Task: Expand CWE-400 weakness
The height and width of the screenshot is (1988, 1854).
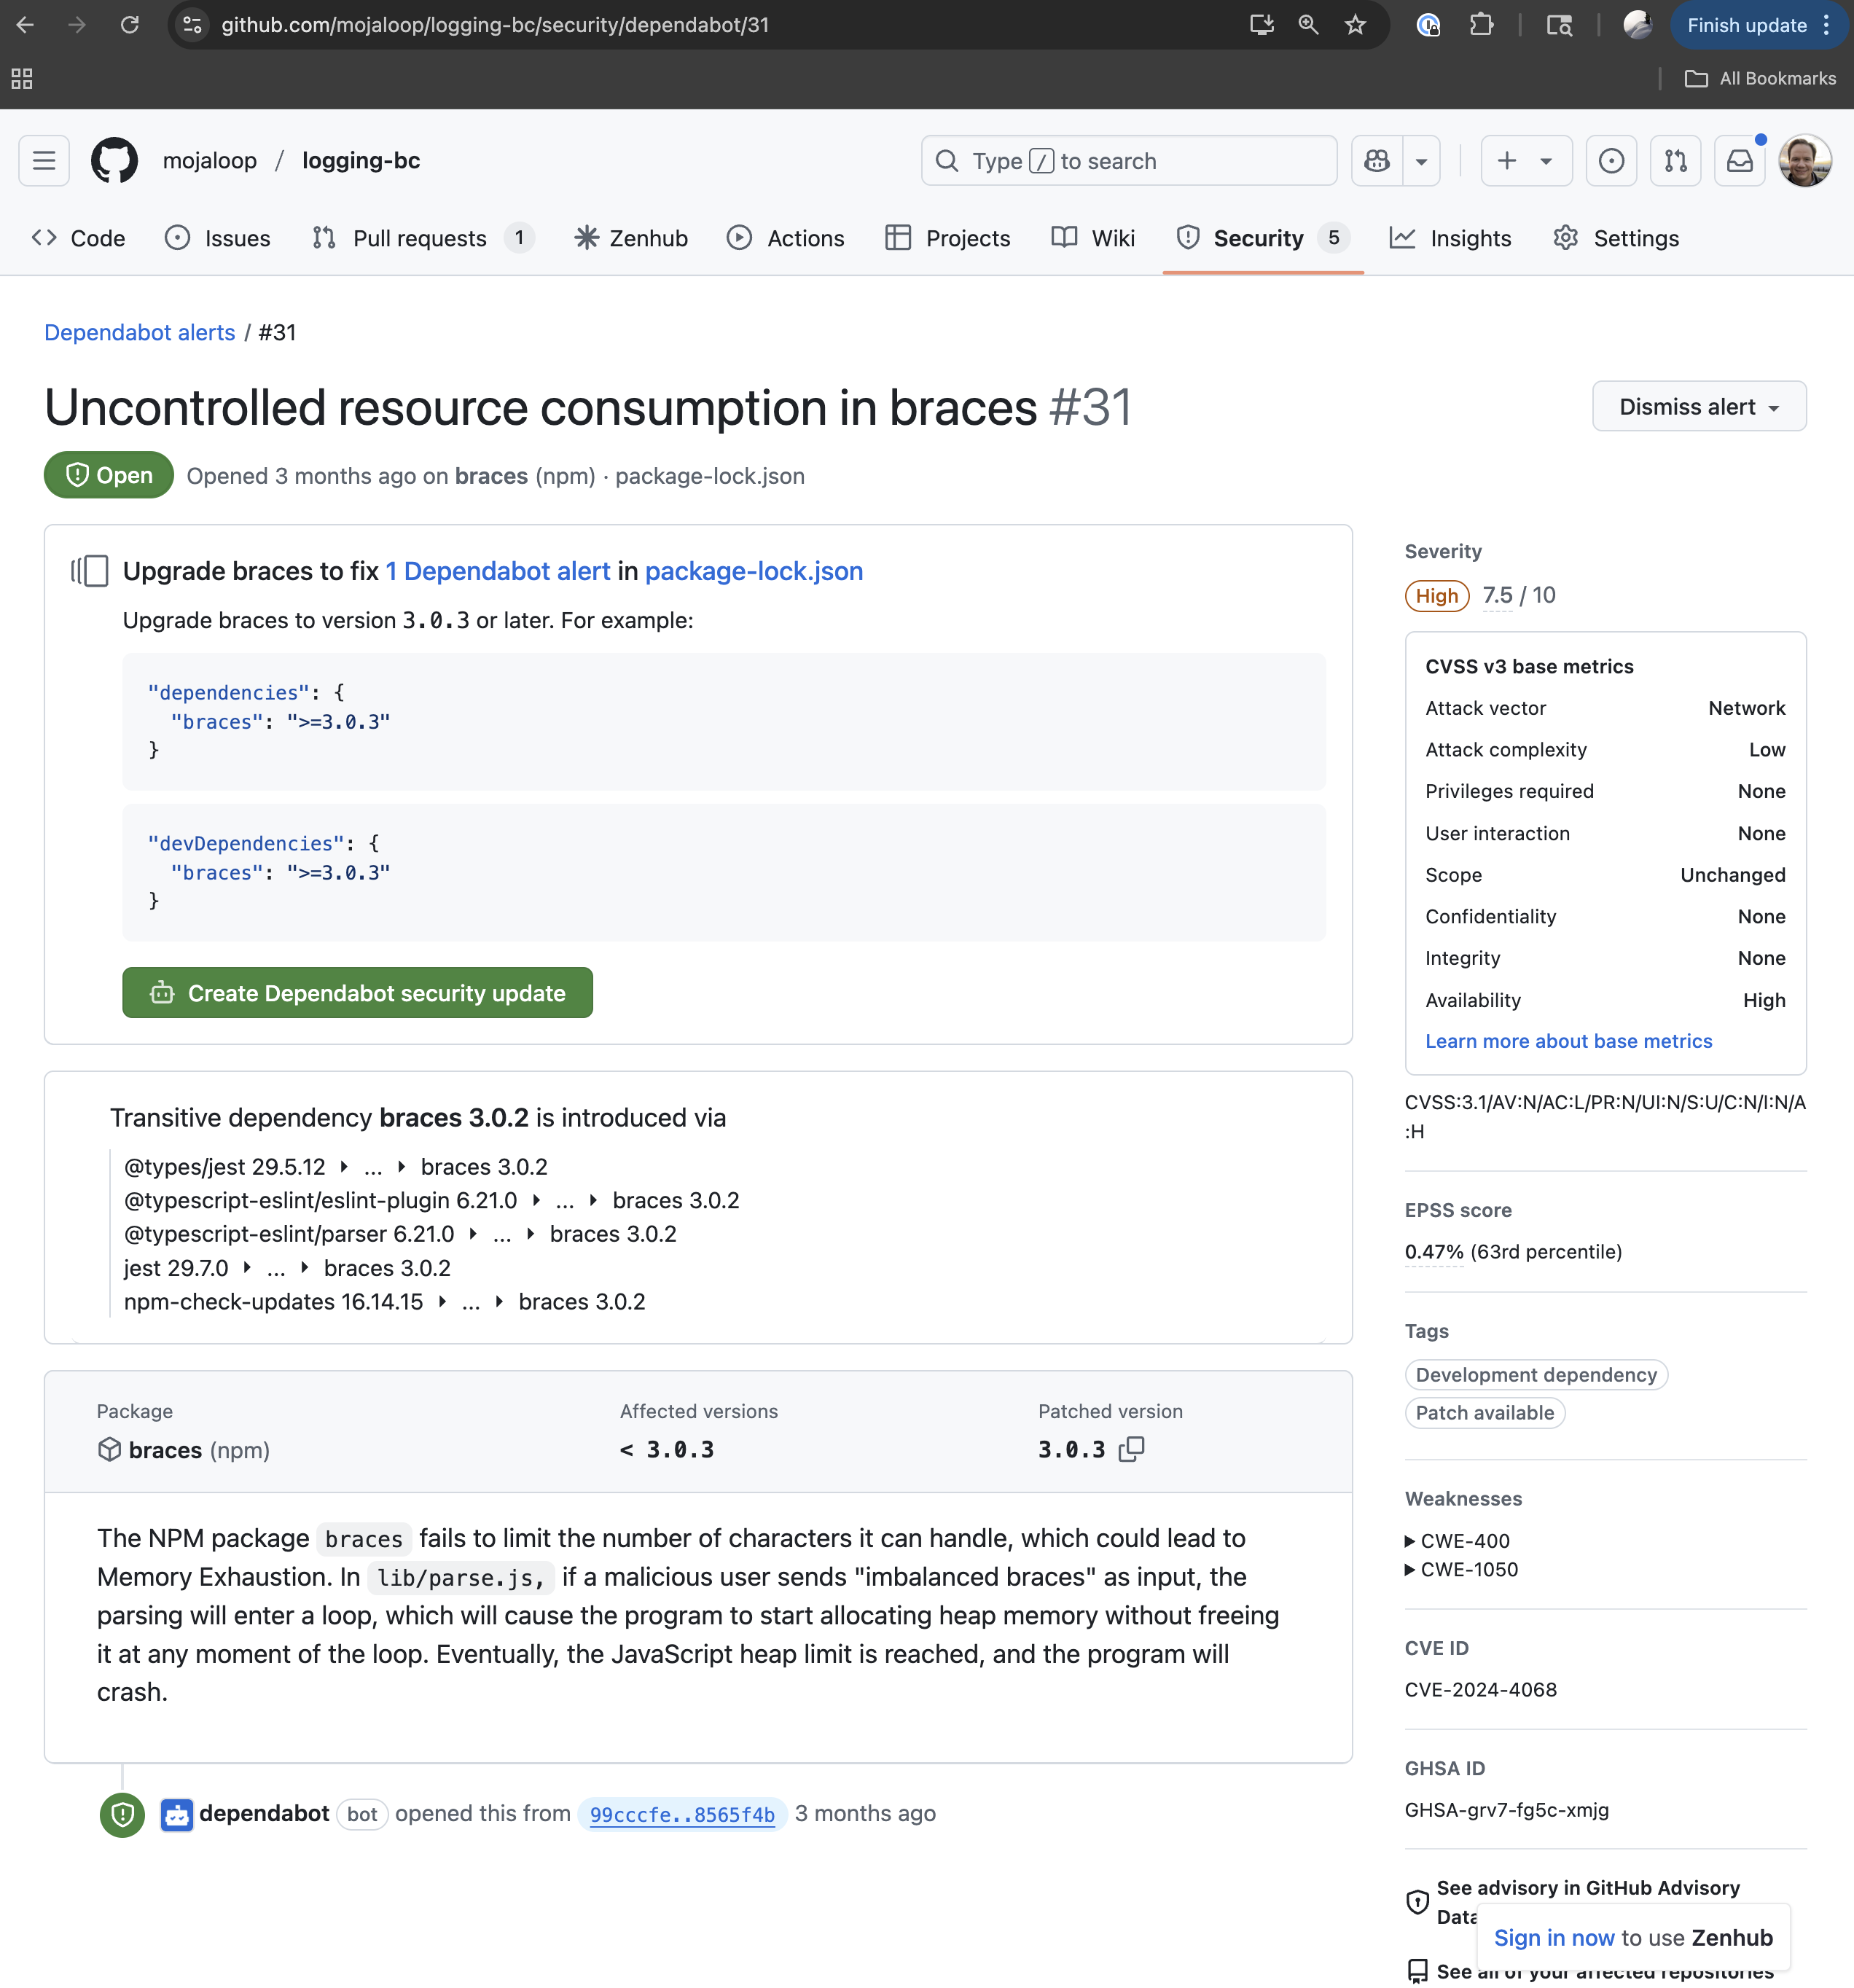Action: coord(1458,1541)
